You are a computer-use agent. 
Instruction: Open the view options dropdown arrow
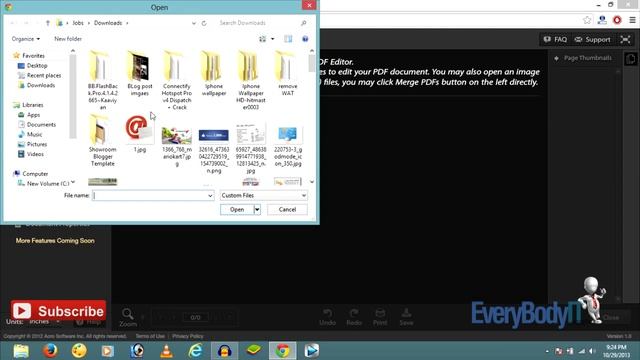[273, 39]
